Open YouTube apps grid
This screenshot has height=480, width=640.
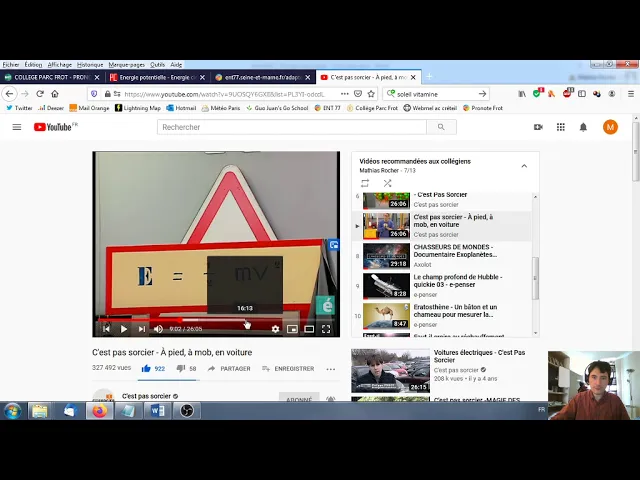[561, 127]
